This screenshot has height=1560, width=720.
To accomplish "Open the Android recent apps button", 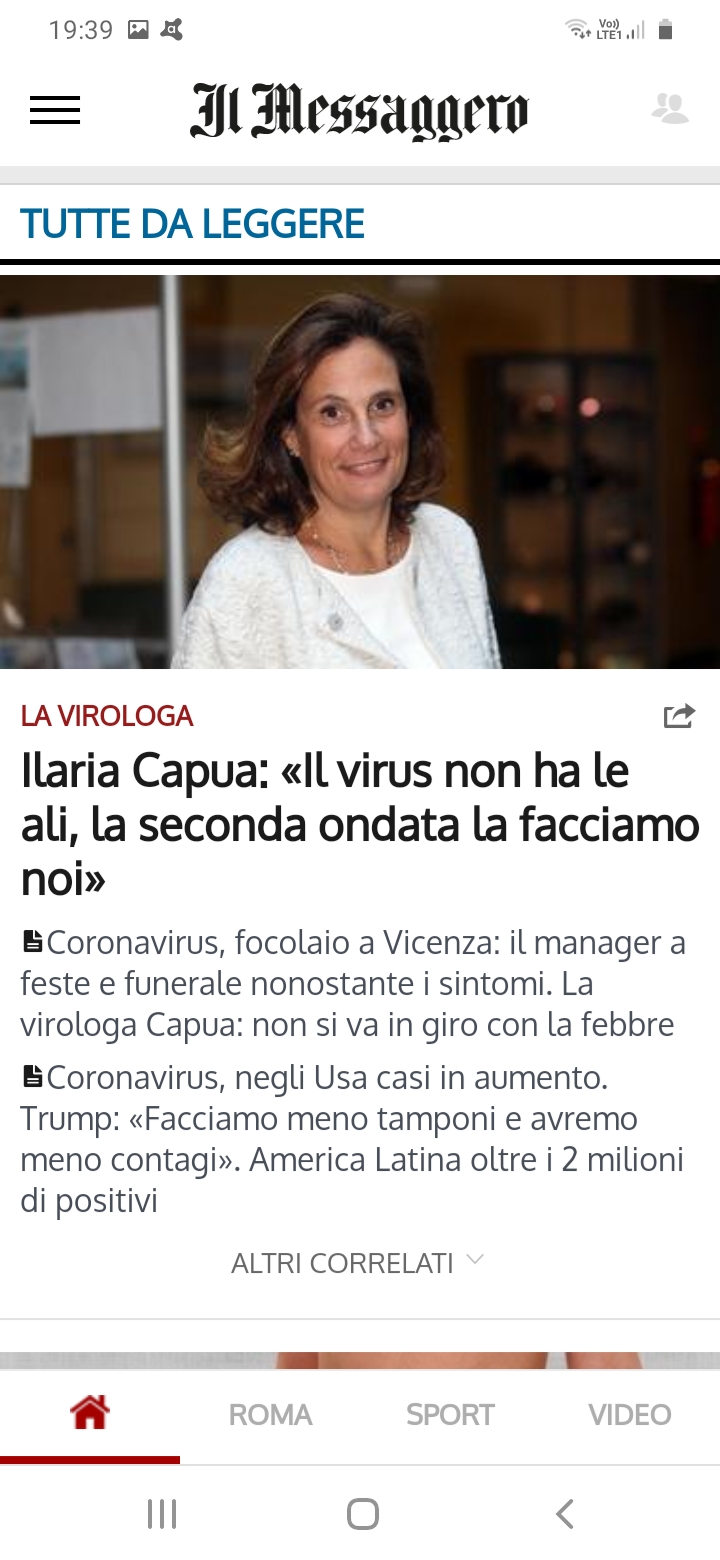I will [x=162, y=1514].
